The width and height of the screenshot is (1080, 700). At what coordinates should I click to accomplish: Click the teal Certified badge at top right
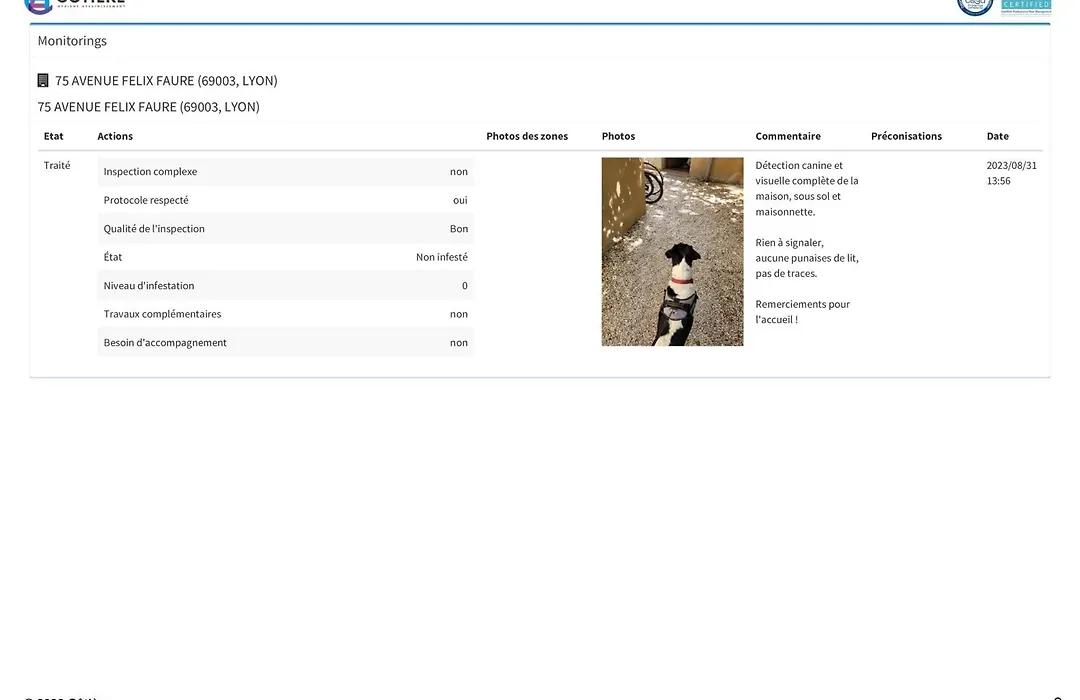(x=1026, y=6)
